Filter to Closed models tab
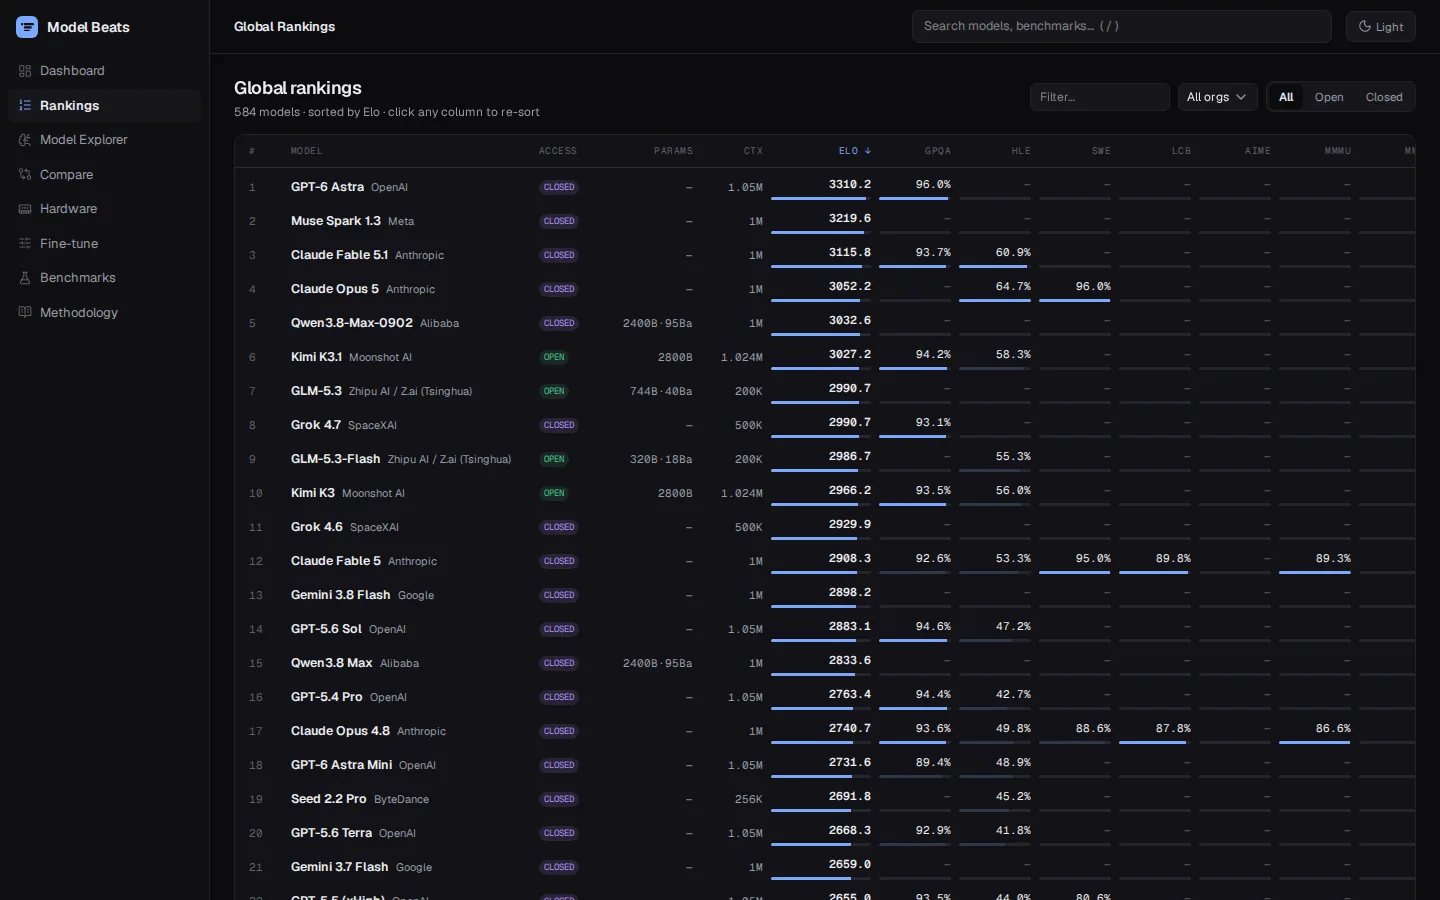The width and height of the screenshot is (1440, 900). pyautogui.click(x=1384, y=97)
